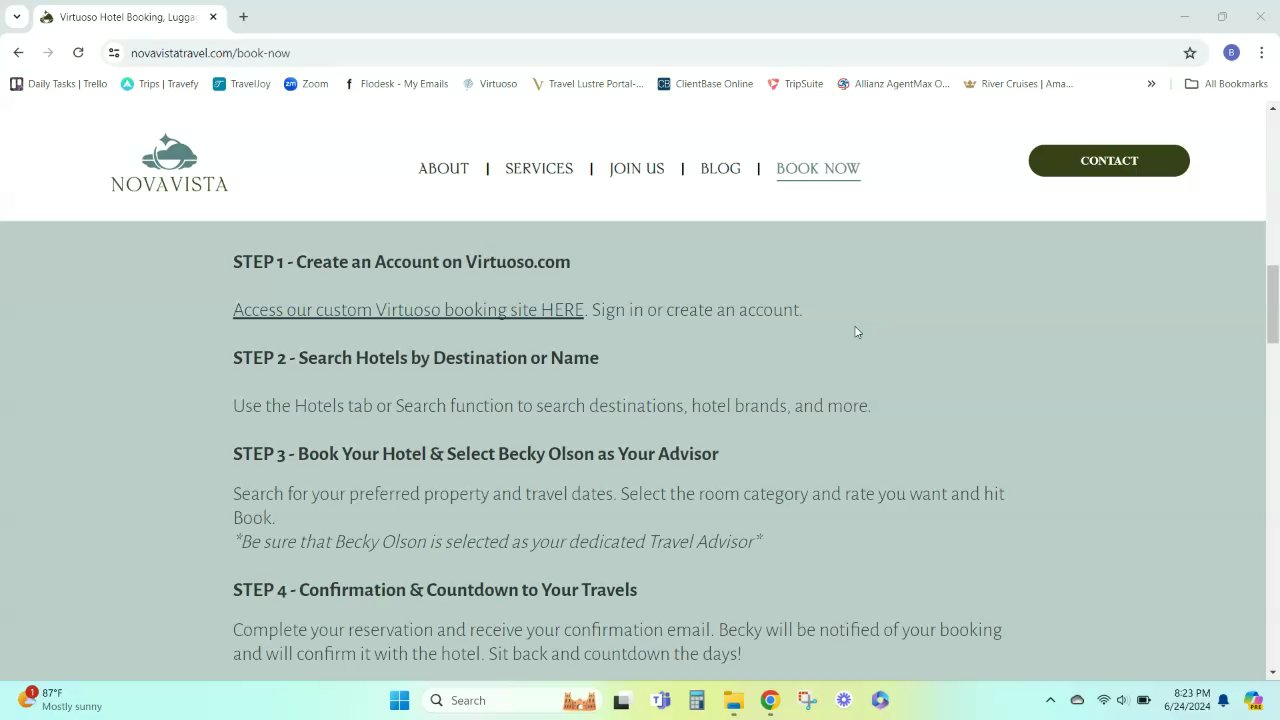Show hidden system tray icons
Screen dimensions: 1280x720
[1050, 700]
